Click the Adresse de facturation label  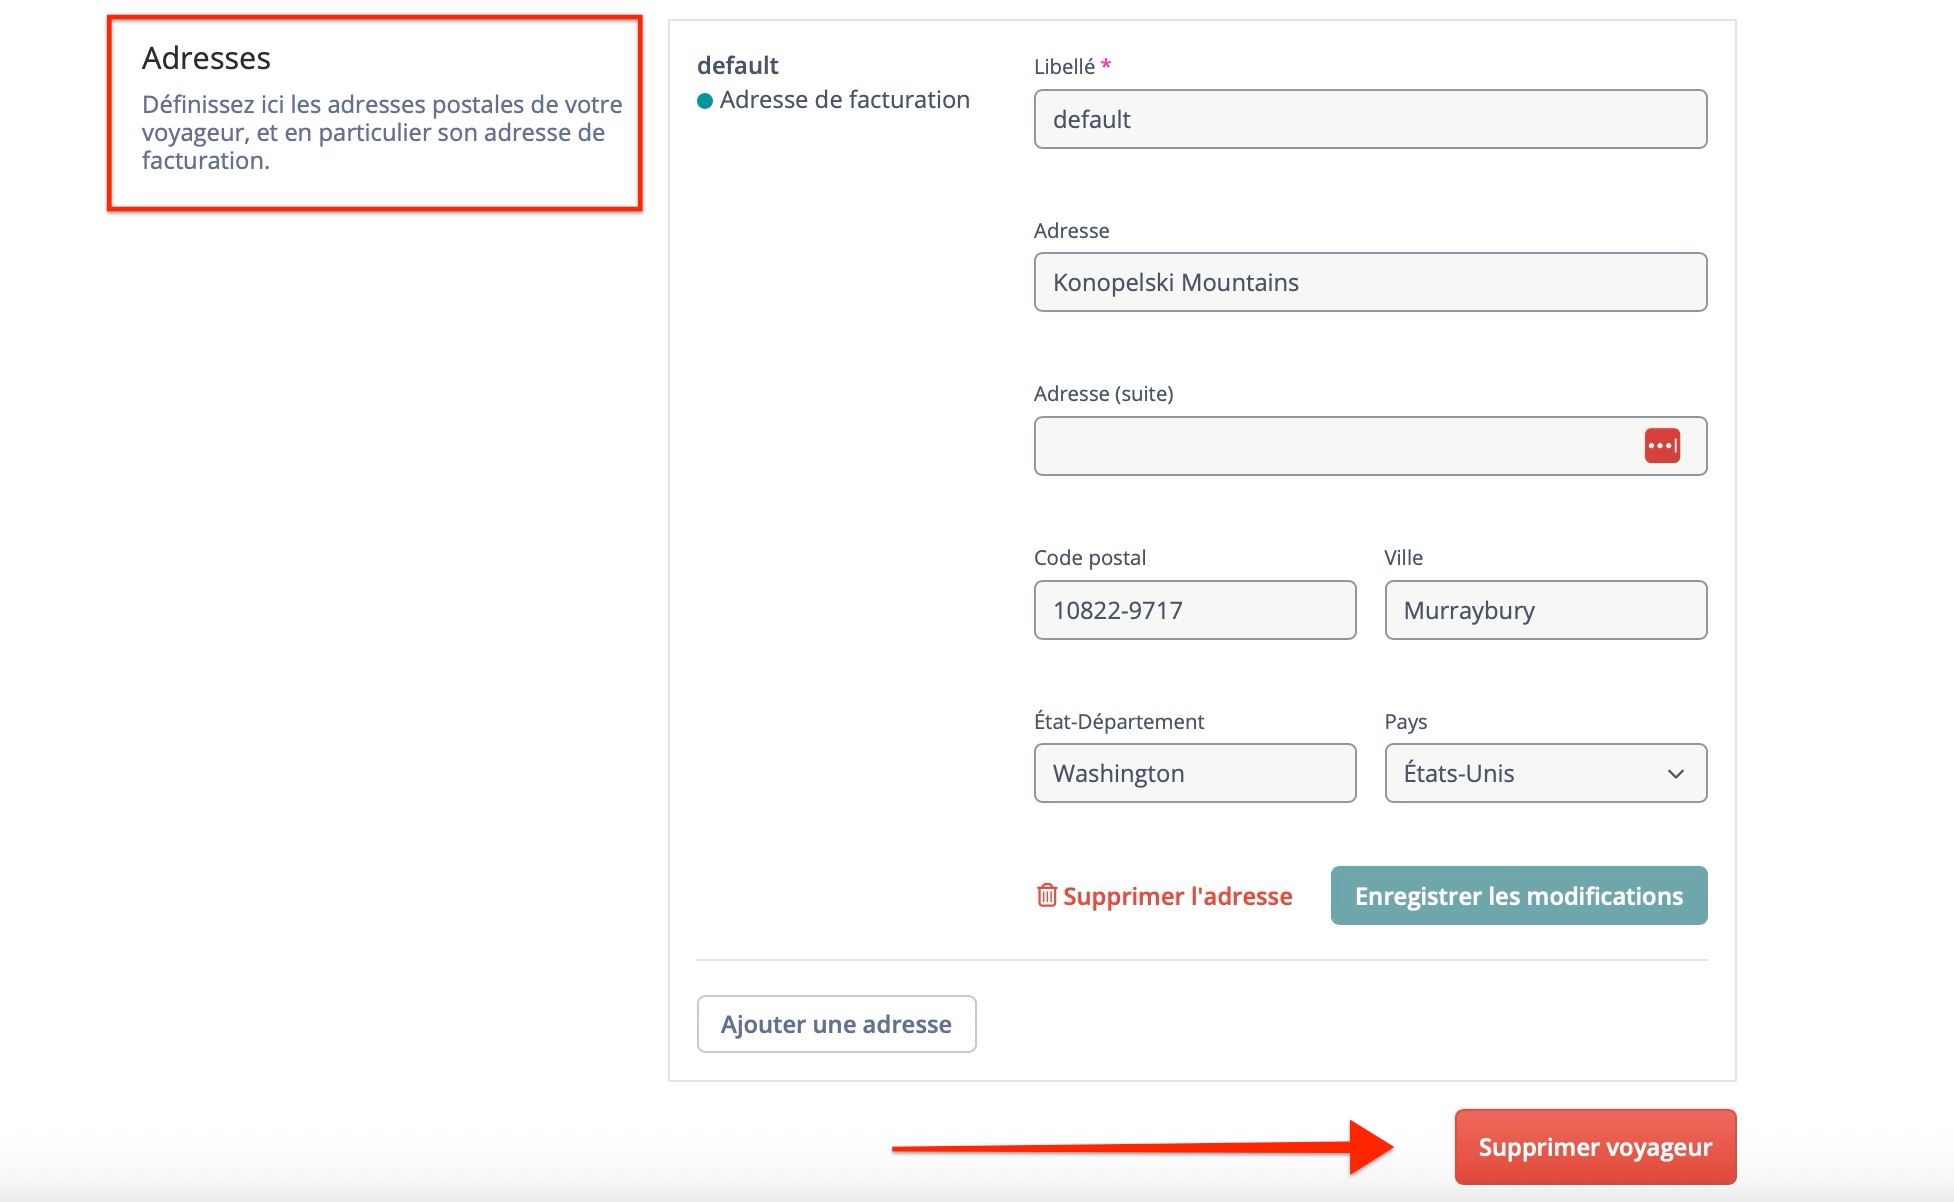(844, 100)
